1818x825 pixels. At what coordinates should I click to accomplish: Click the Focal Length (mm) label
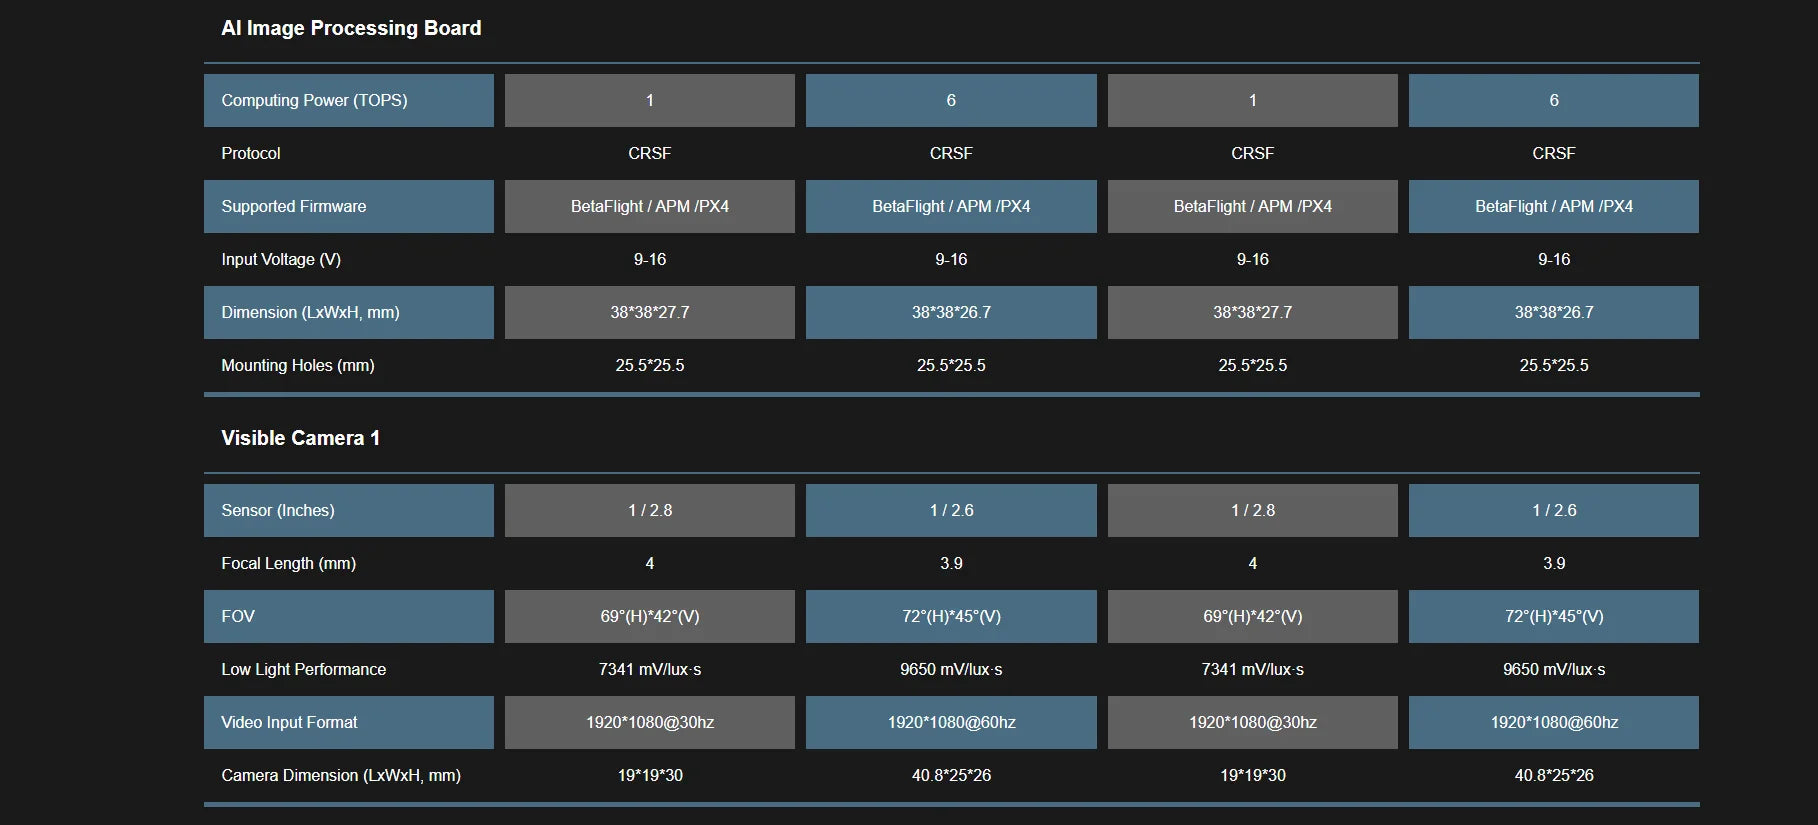pos(288,563)
